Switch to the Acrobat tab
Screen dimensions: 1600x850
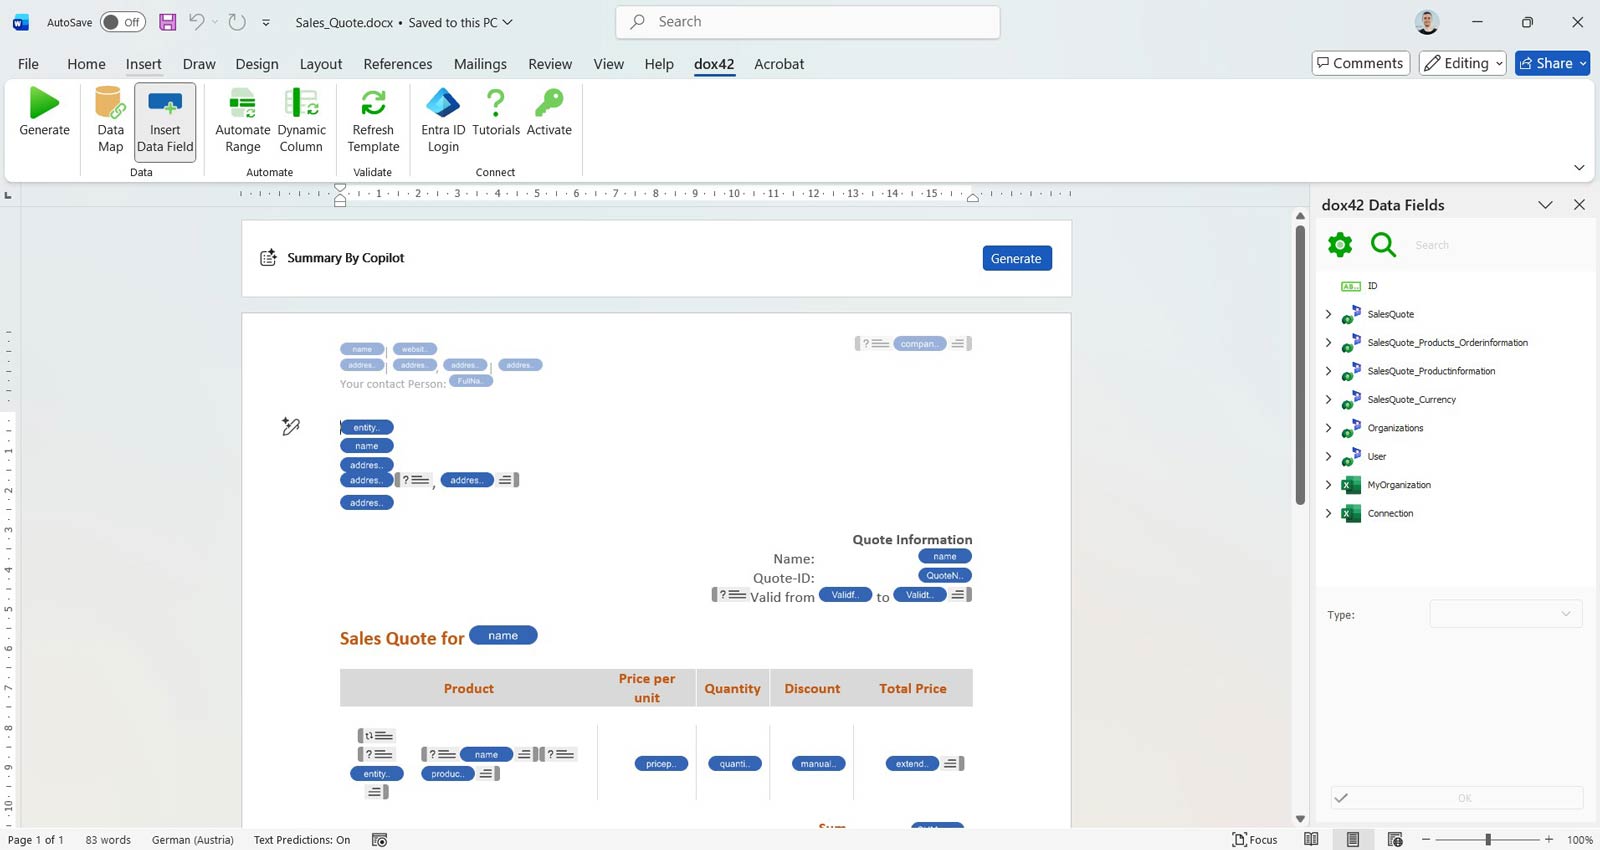coord(779,64)
